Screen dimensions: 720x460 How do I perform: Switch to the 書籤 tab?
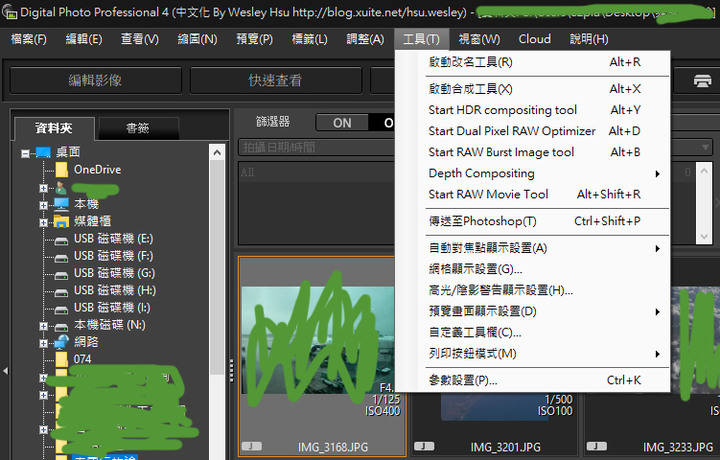click(x=138, y=129)
